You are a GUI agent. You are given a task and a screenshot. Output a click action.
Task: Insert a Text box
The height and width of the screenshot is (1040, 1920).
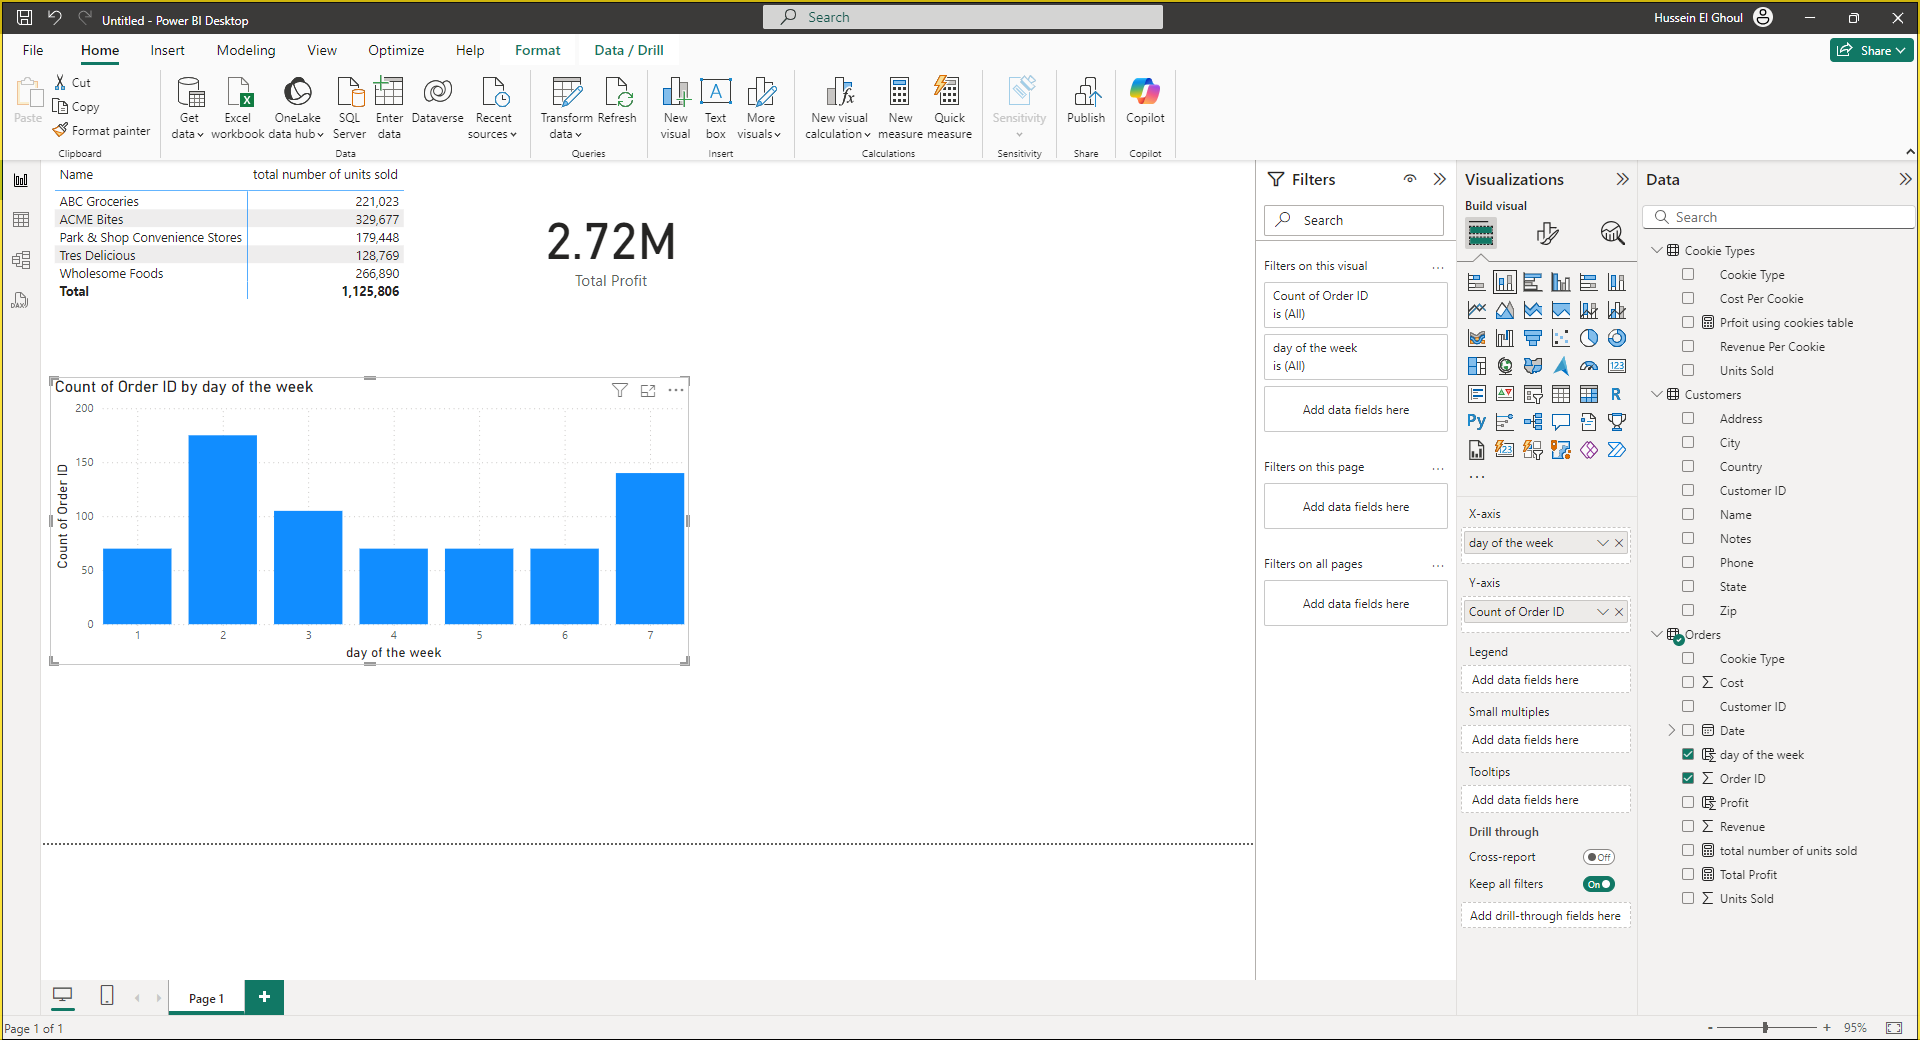[715, 93]
